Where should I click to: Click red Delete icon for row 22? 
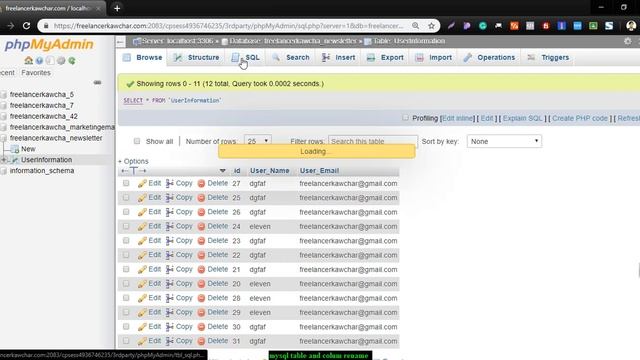(x=201, y=255)
